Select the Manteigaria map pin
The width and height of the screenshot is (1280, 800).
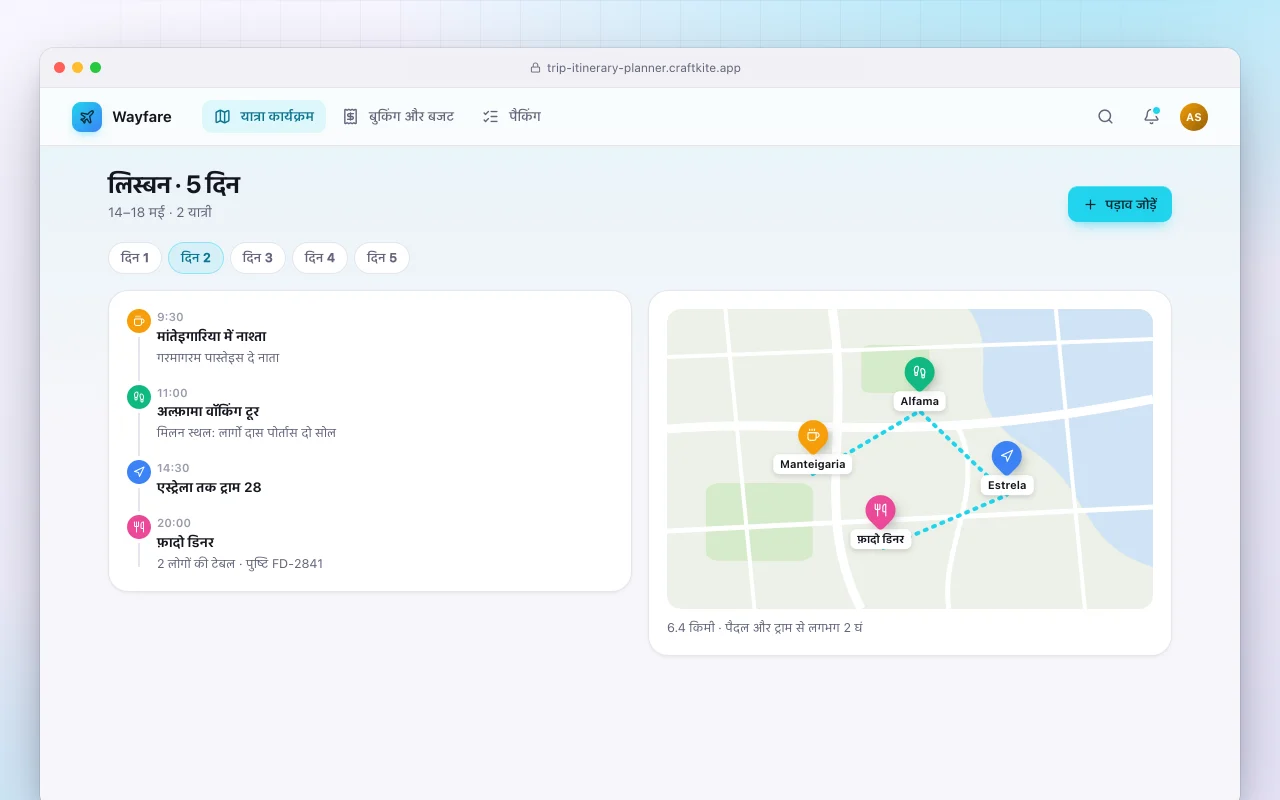tap(813, 437)
